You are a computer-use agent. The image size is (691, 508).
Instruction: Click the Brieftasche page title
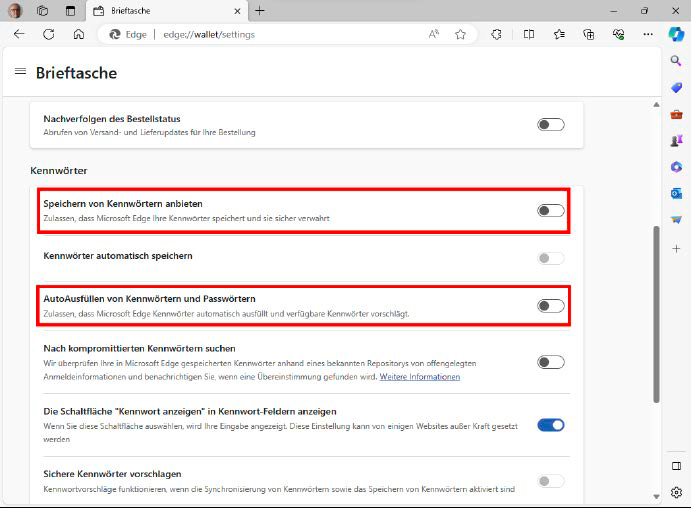coord(76,73)
